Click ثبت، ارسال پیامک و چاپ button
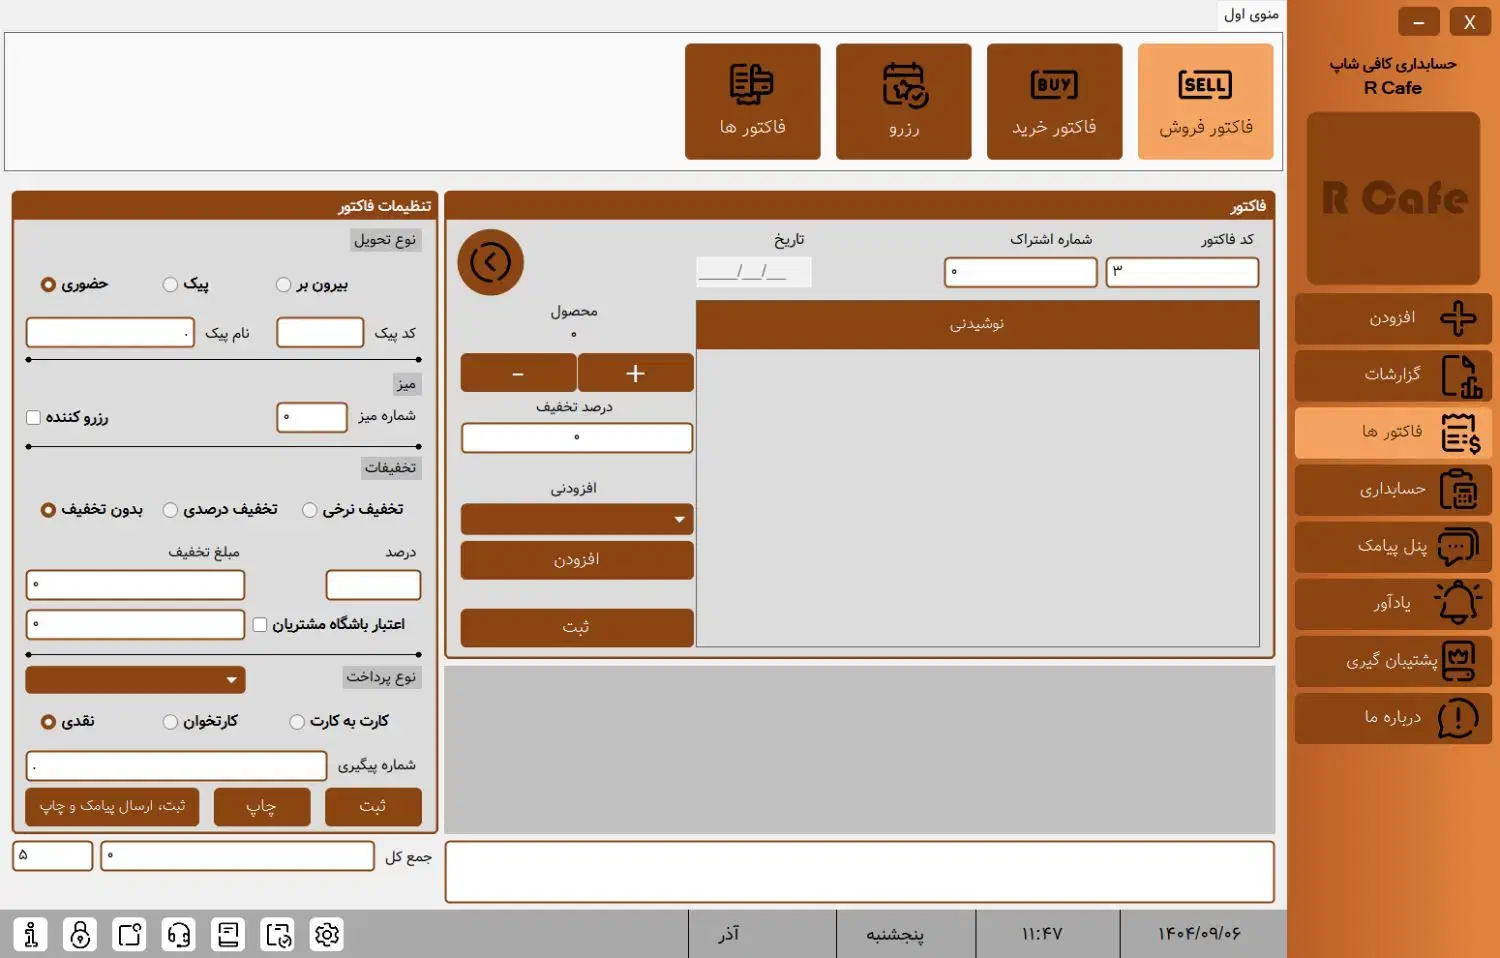Viewport: 1500px width, 958px height. click(112, 807)
